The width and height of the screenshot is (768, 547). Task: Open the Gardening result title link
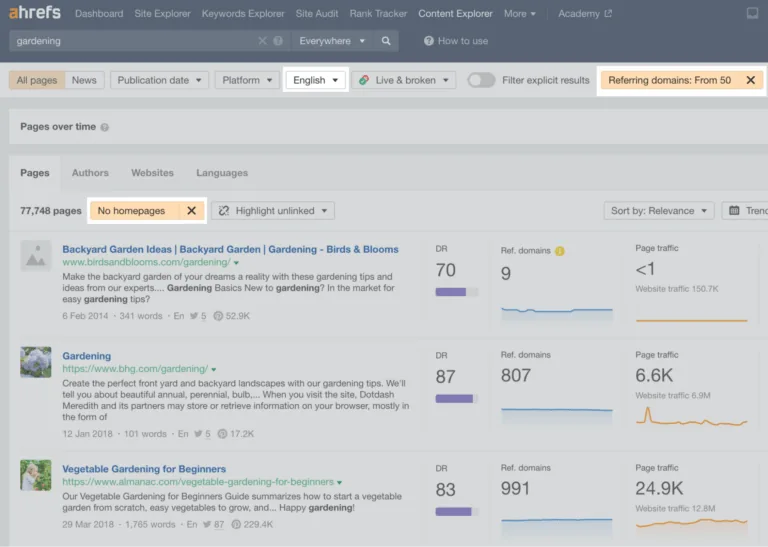click(x=87, y=356)
